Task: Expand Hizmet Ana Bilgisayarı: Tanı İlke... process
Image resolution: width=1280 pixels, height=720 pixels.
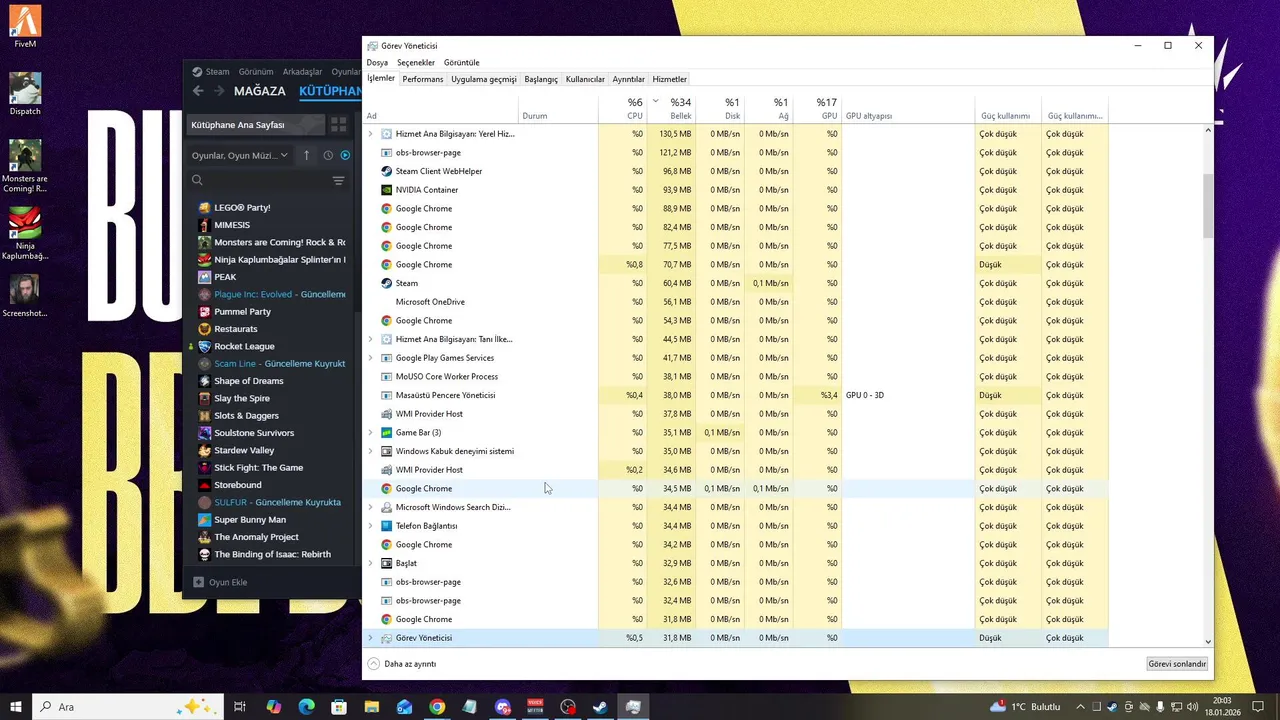Action: [370, 339]
